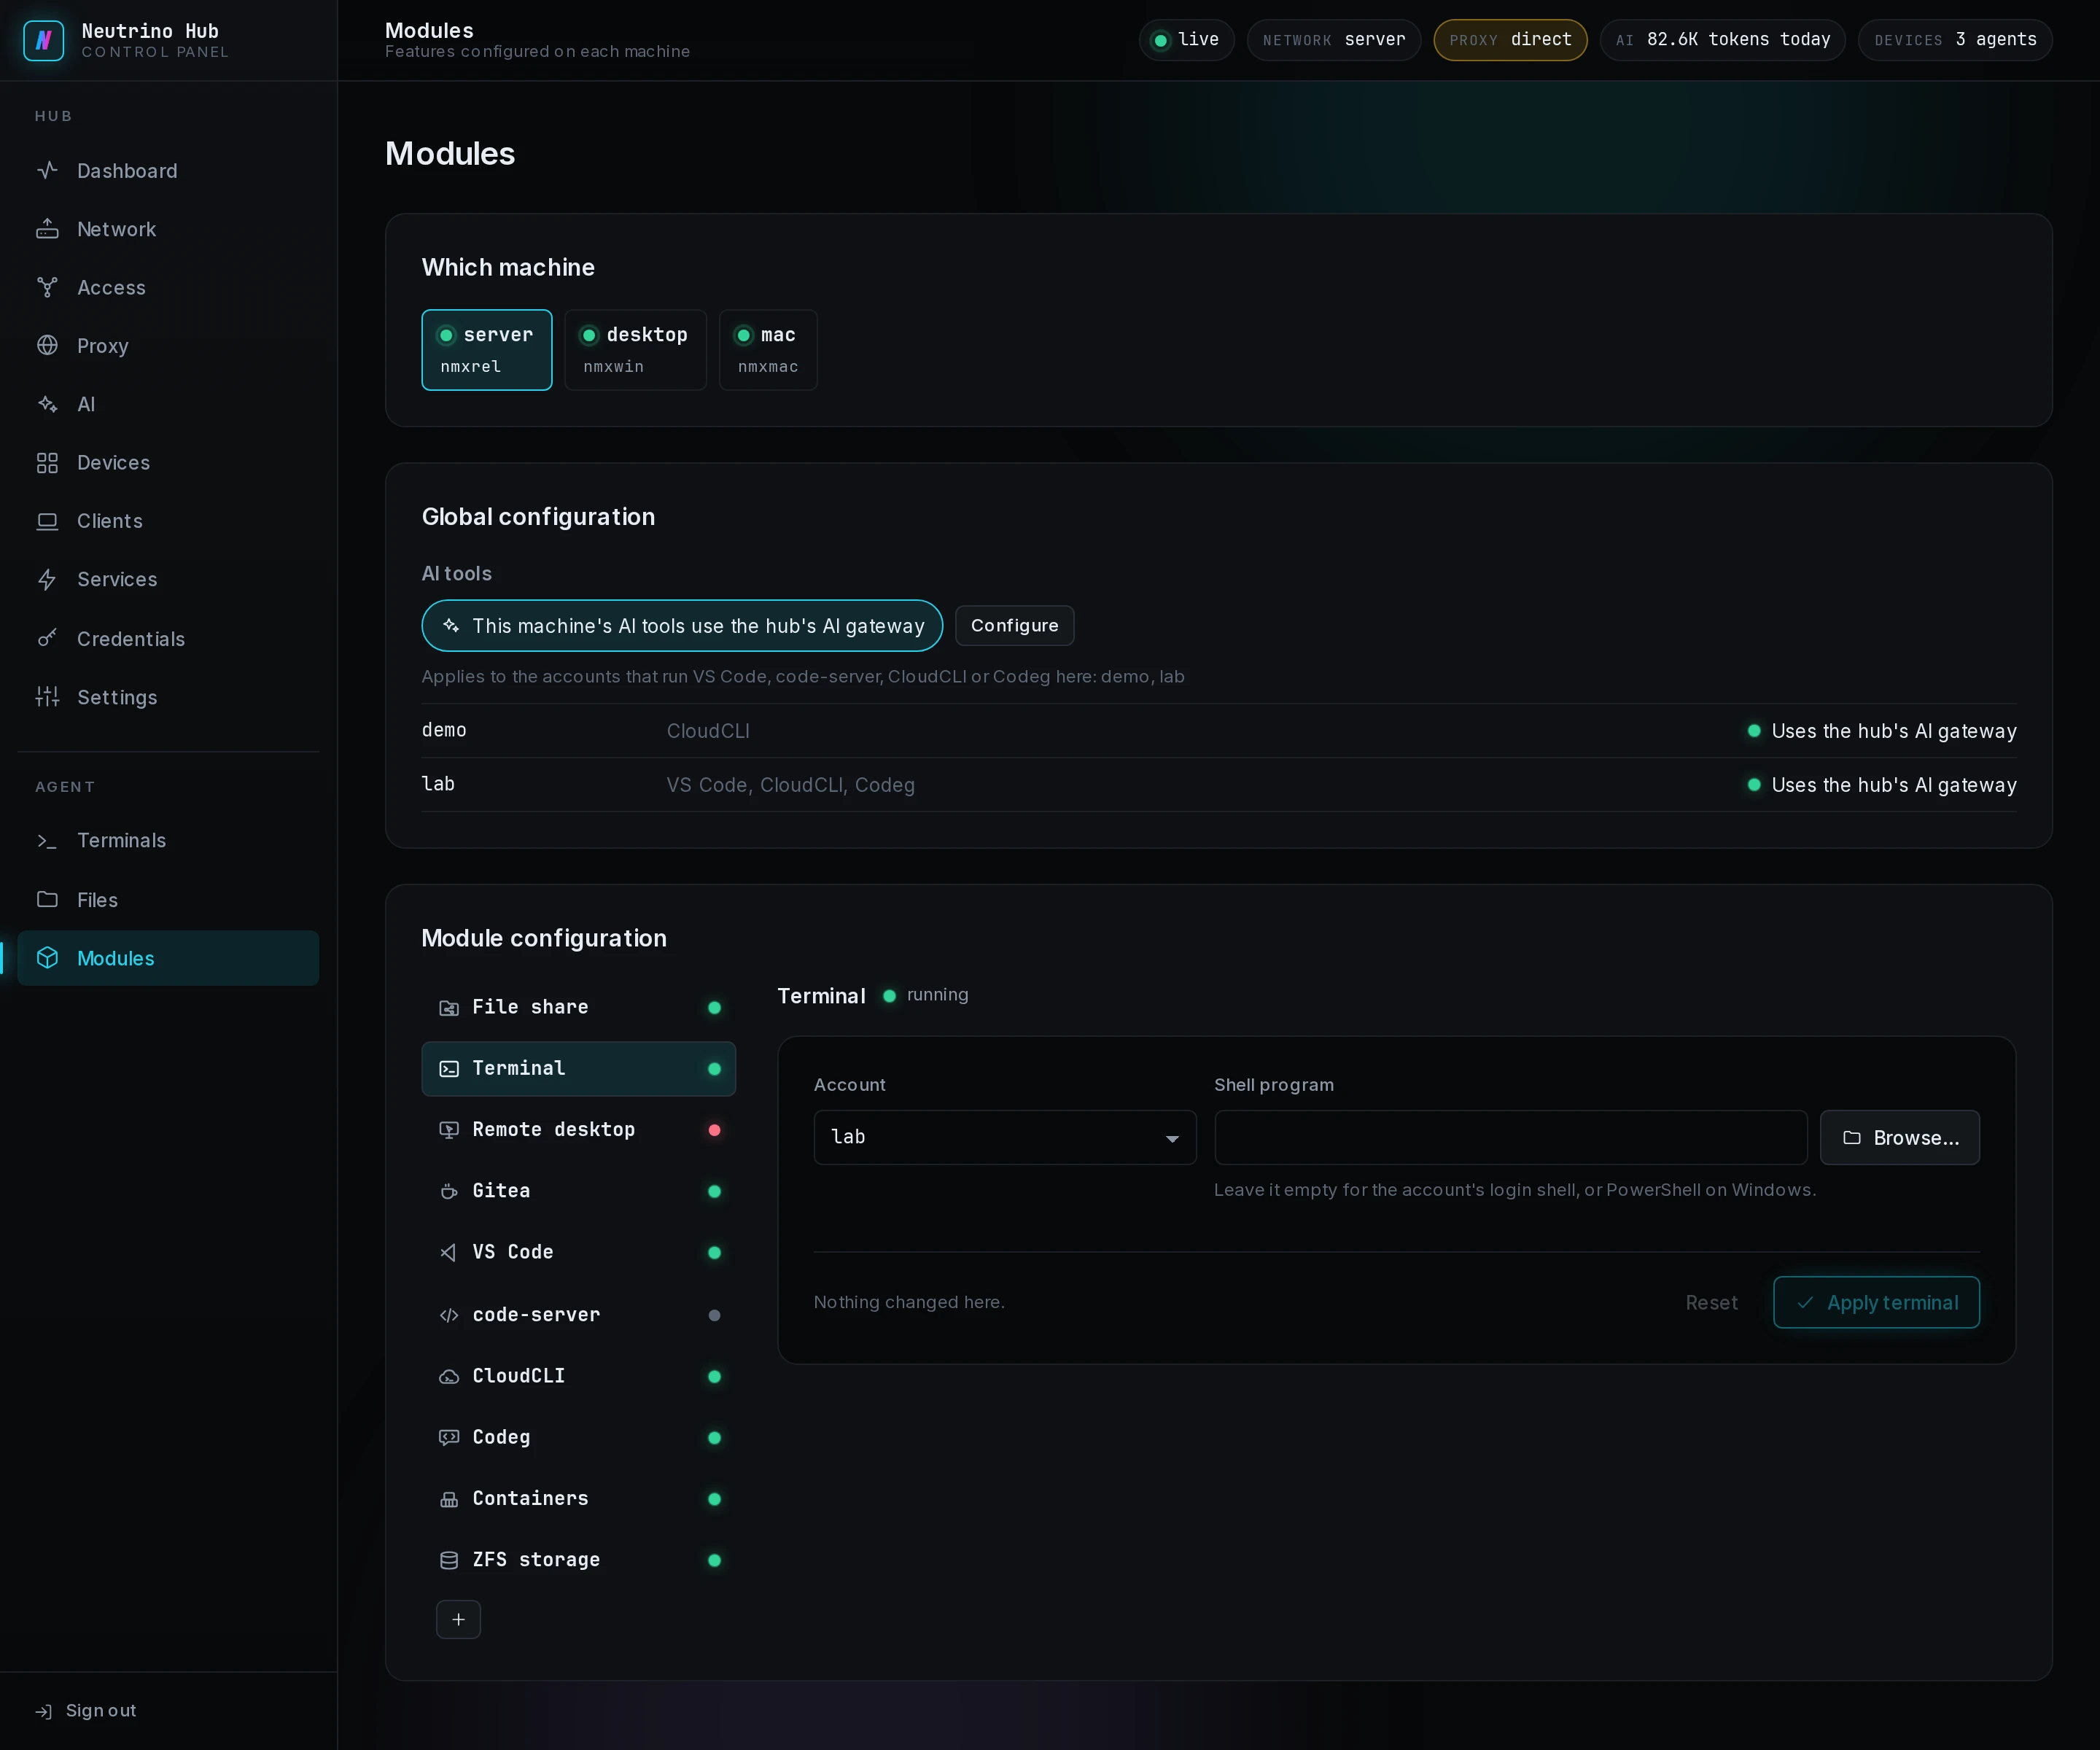Click the File share module icon
Image resolution: width=2100 pixels, height=1750 pixels.
(449, 1008)
